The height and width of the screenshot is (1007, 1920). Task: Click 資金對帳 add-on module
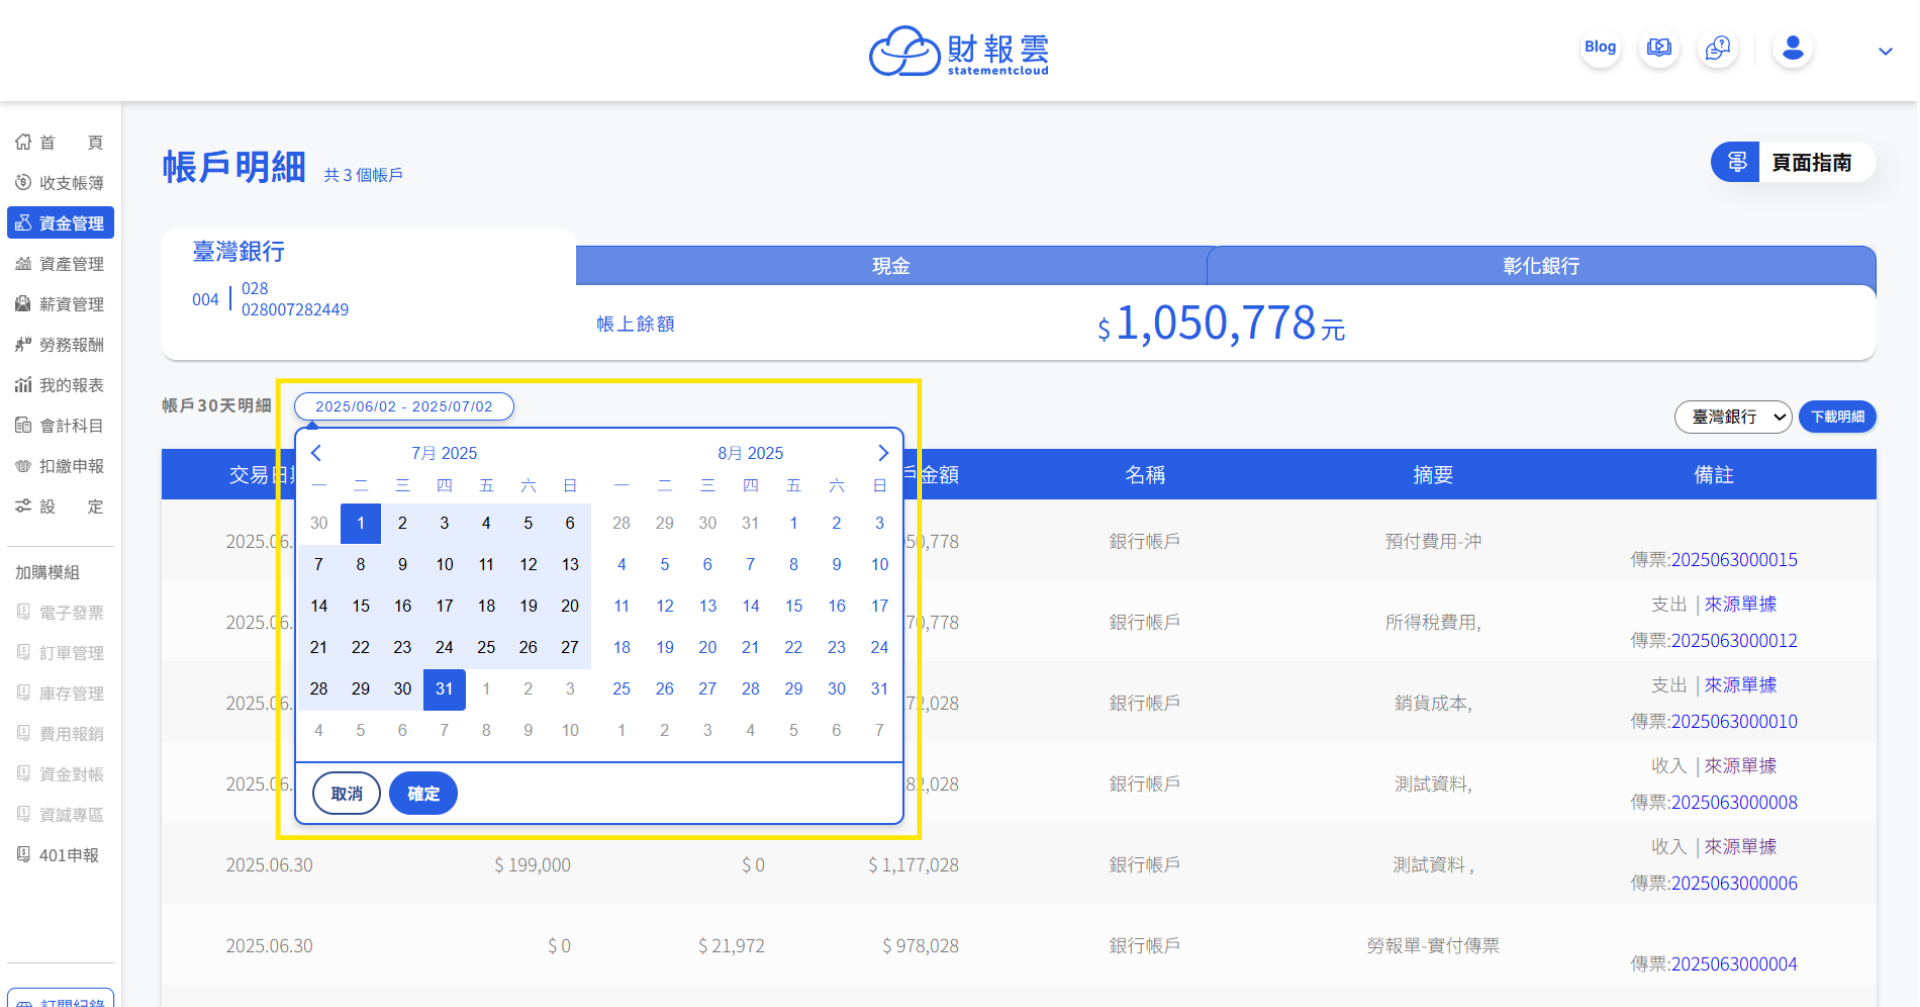(60, 774)
